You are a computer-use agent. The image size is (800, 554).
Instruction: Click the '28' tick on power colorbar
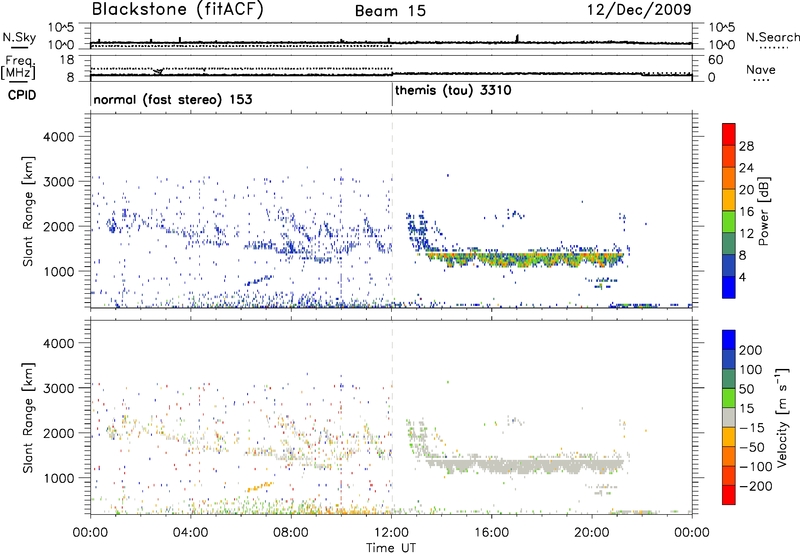tap(746, 146)
